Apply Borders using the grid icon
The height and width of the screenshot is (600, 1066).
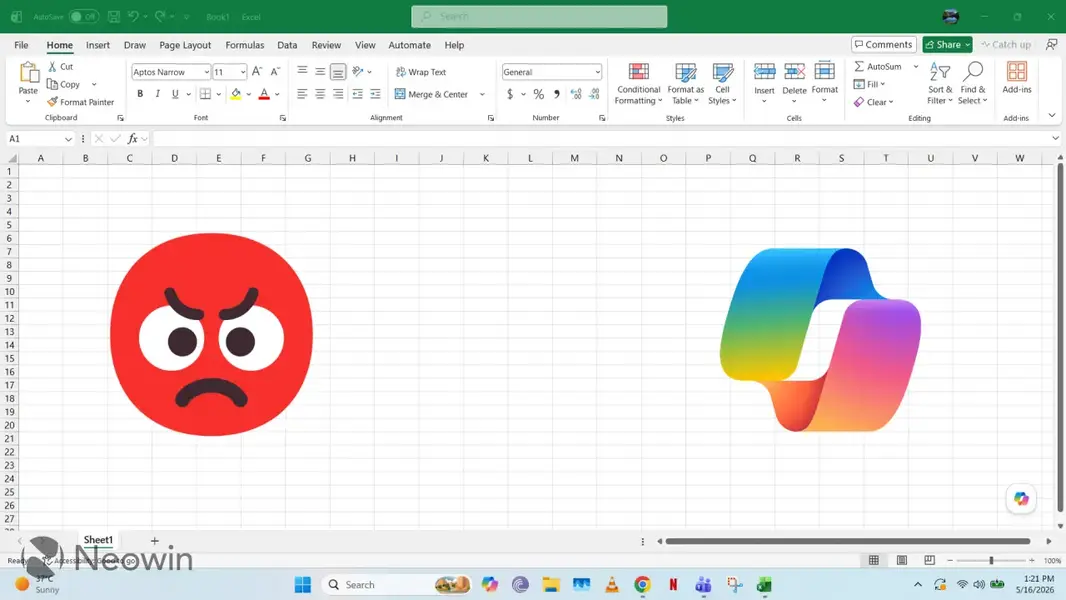click(x=205, y=94)
